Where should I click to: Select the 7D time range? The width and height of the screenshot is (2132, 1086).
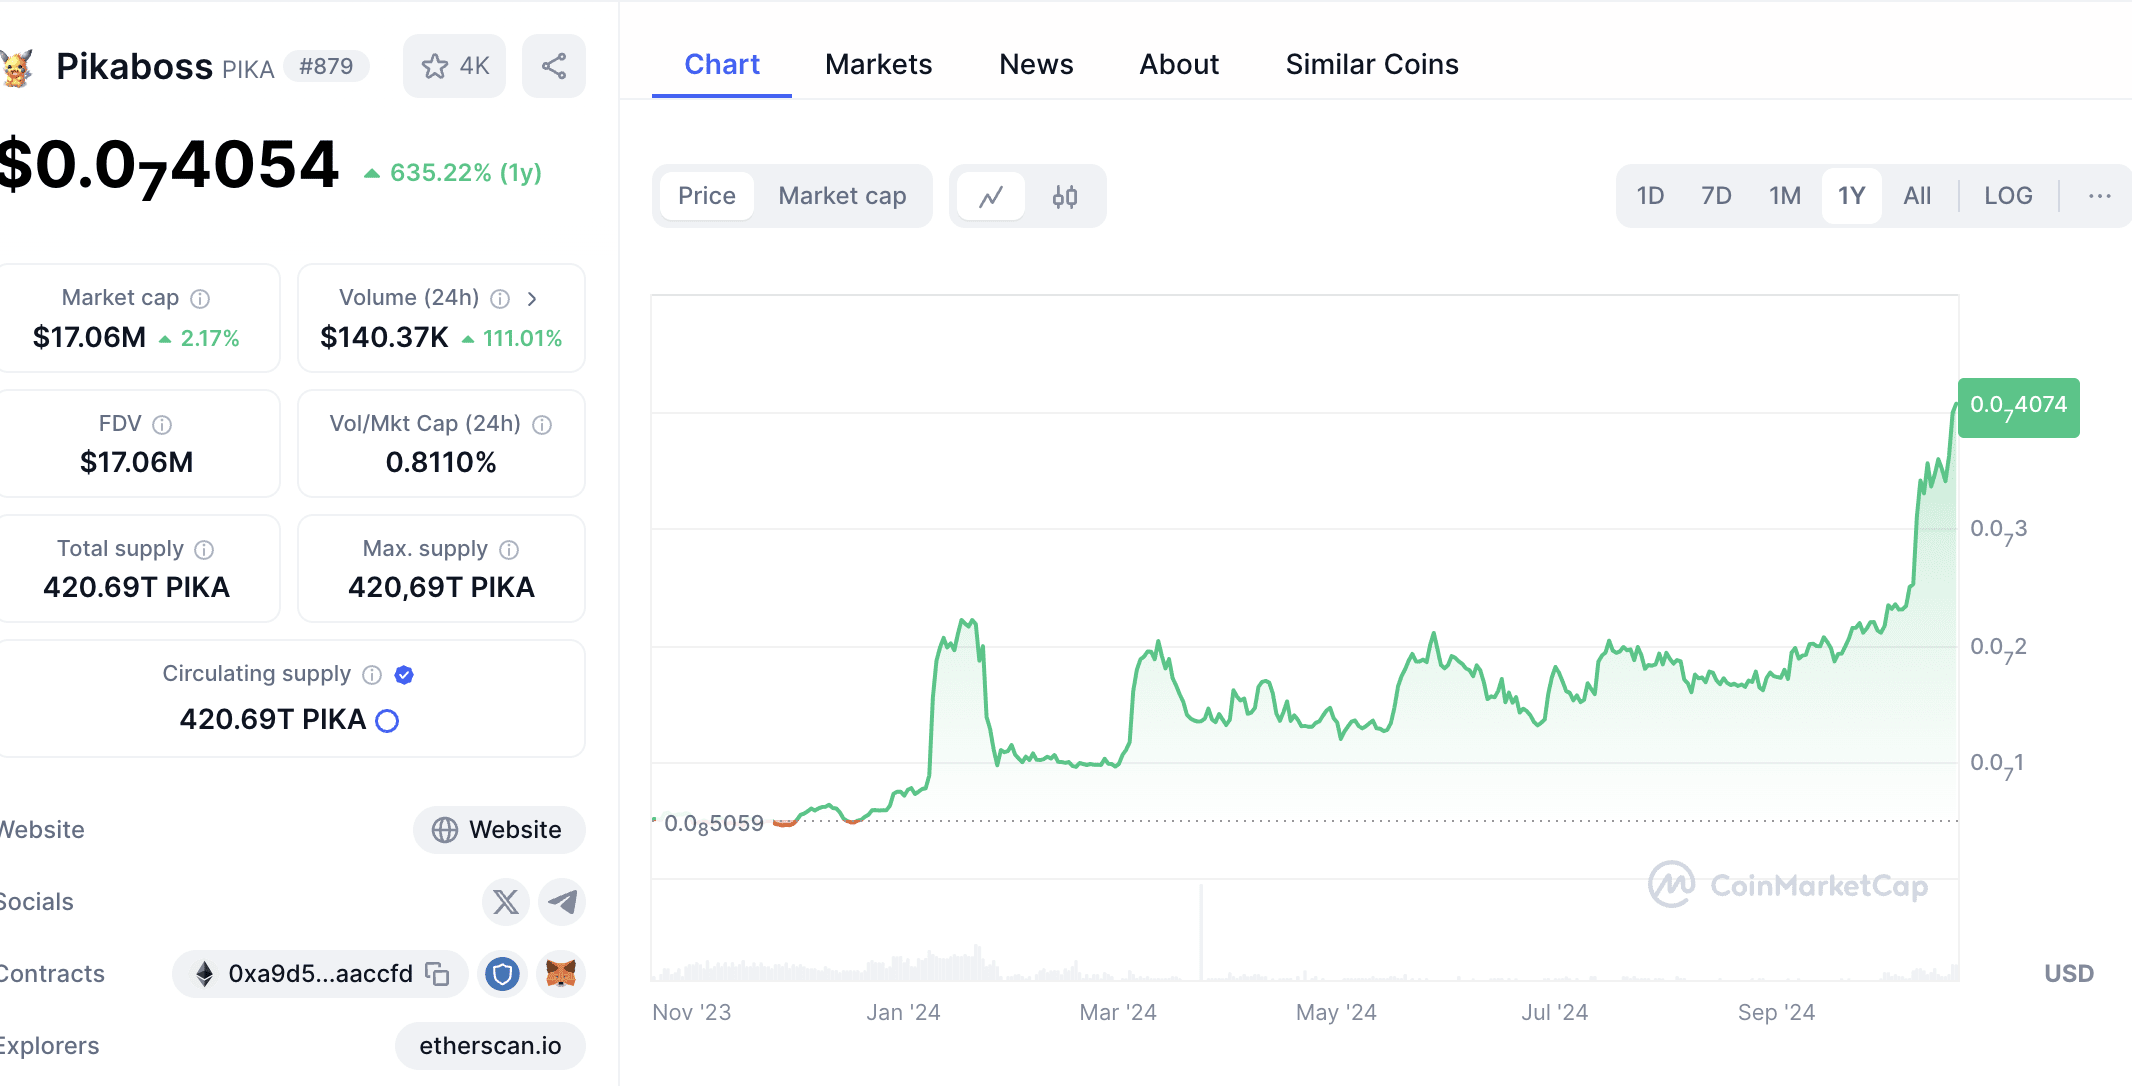(1716, 196)
